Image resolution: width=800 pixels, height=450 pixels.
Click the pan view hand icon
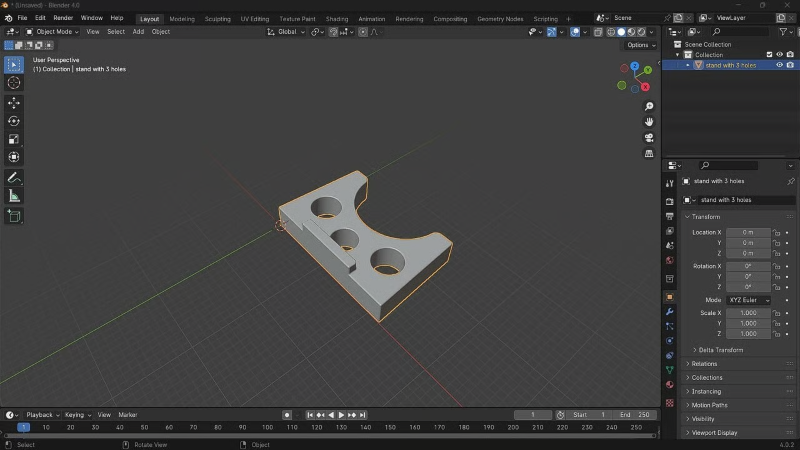pyautogui.click(x=648, y=122)
